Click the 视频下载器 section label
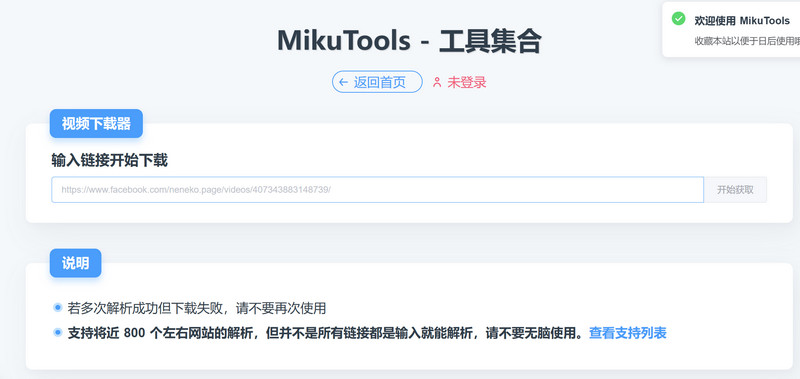 [x=96, y=123]
